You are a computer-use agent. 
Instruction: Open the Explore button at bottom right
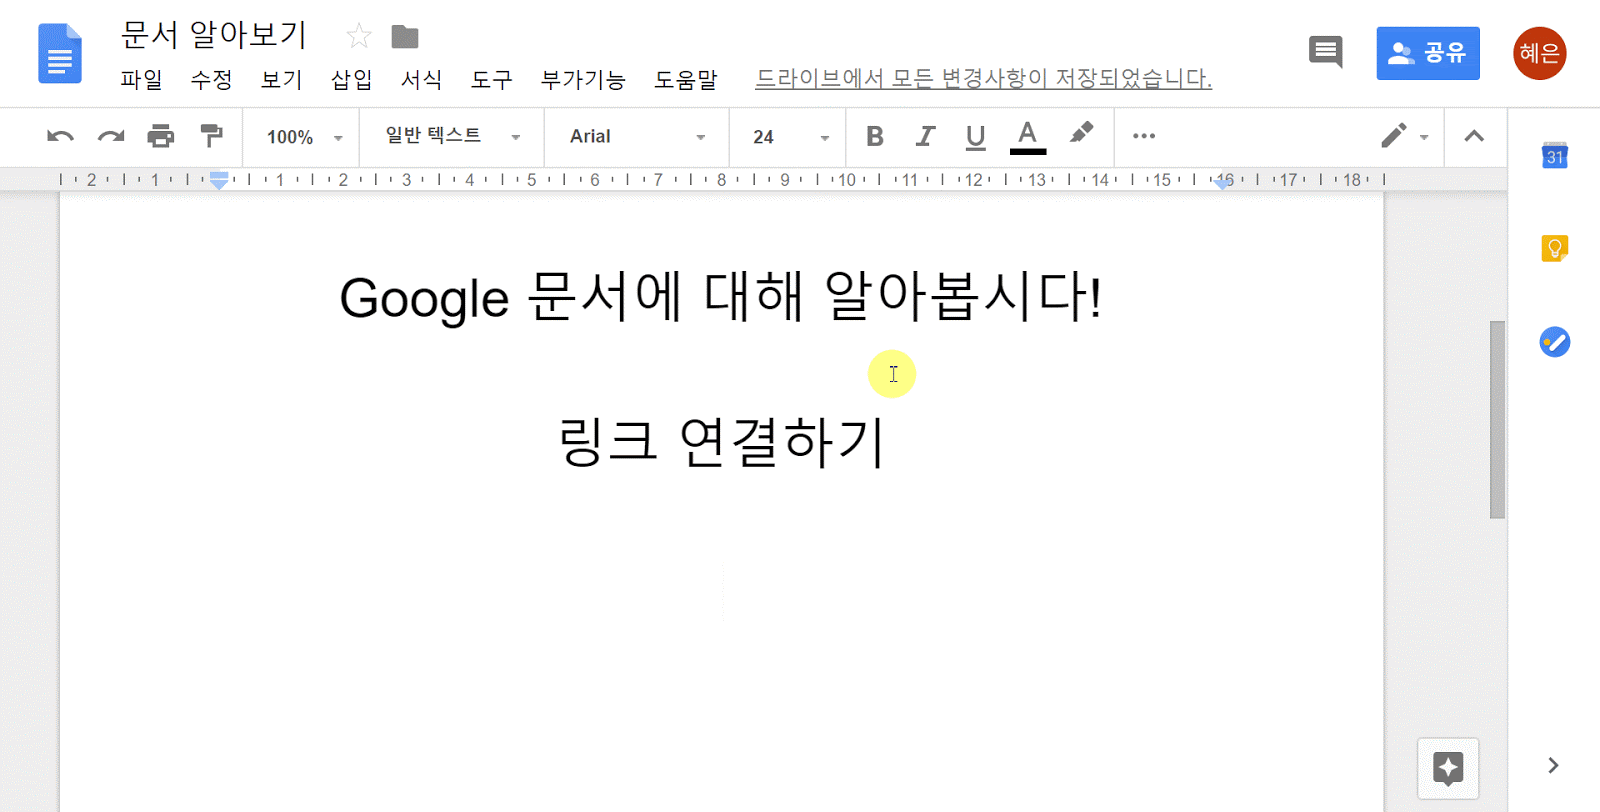[x=1448, y=768]
